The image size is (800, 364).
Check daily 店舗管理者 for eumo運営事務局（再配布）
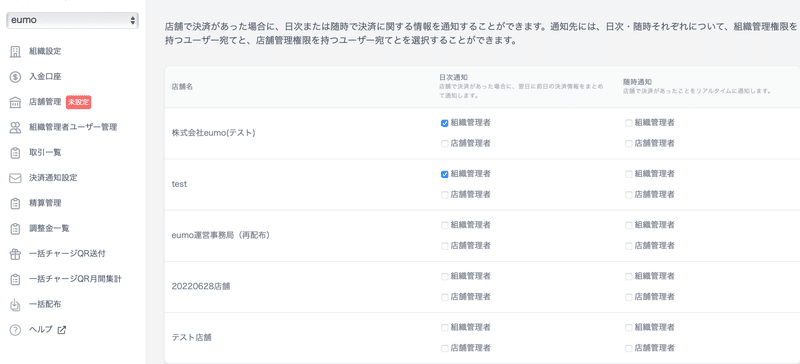[444, 246]
